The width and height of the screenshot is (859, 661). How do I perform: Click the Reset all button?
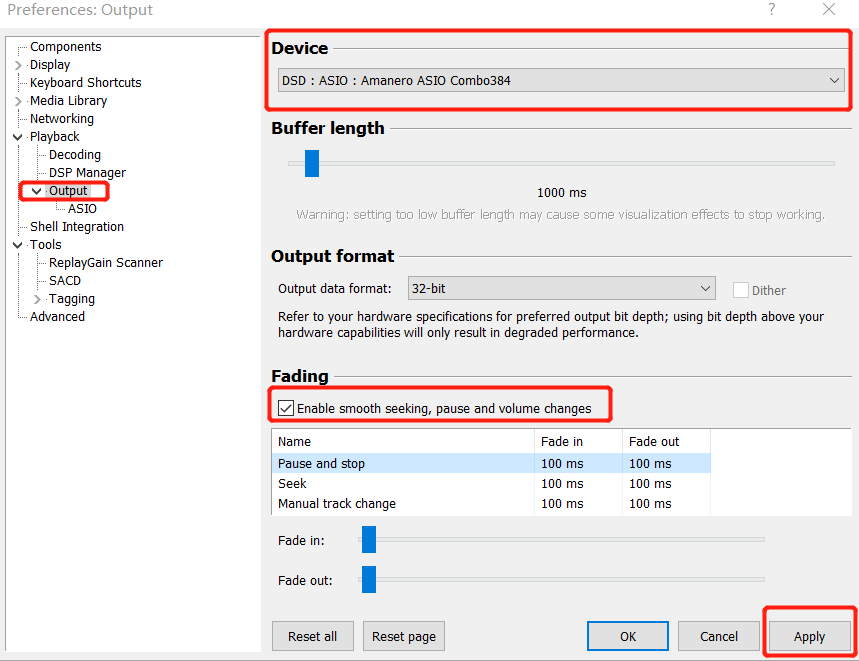[x=312, y=636]
